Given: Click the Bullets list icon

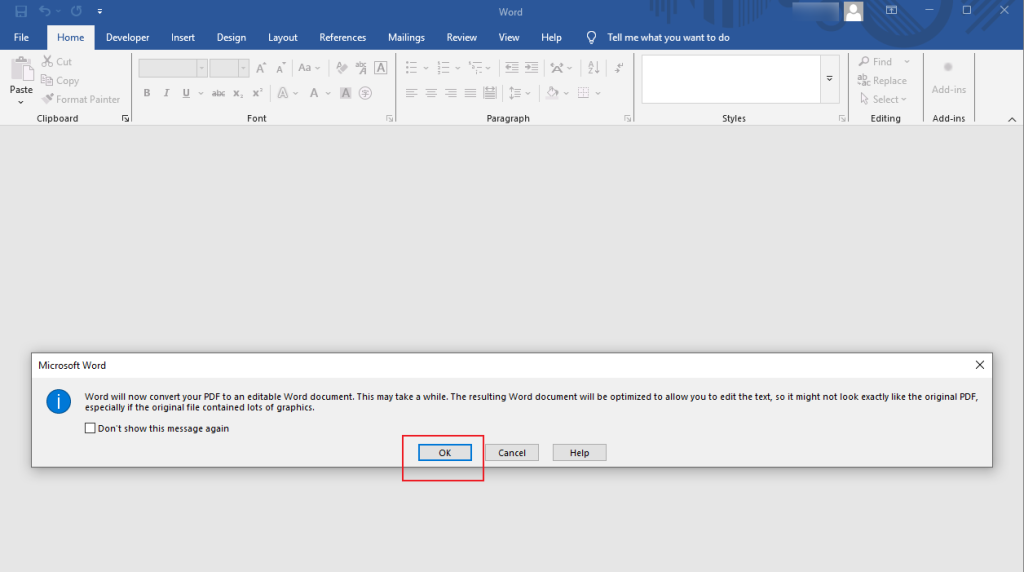Looking at the screenshot, I should [x=411, y=68].
